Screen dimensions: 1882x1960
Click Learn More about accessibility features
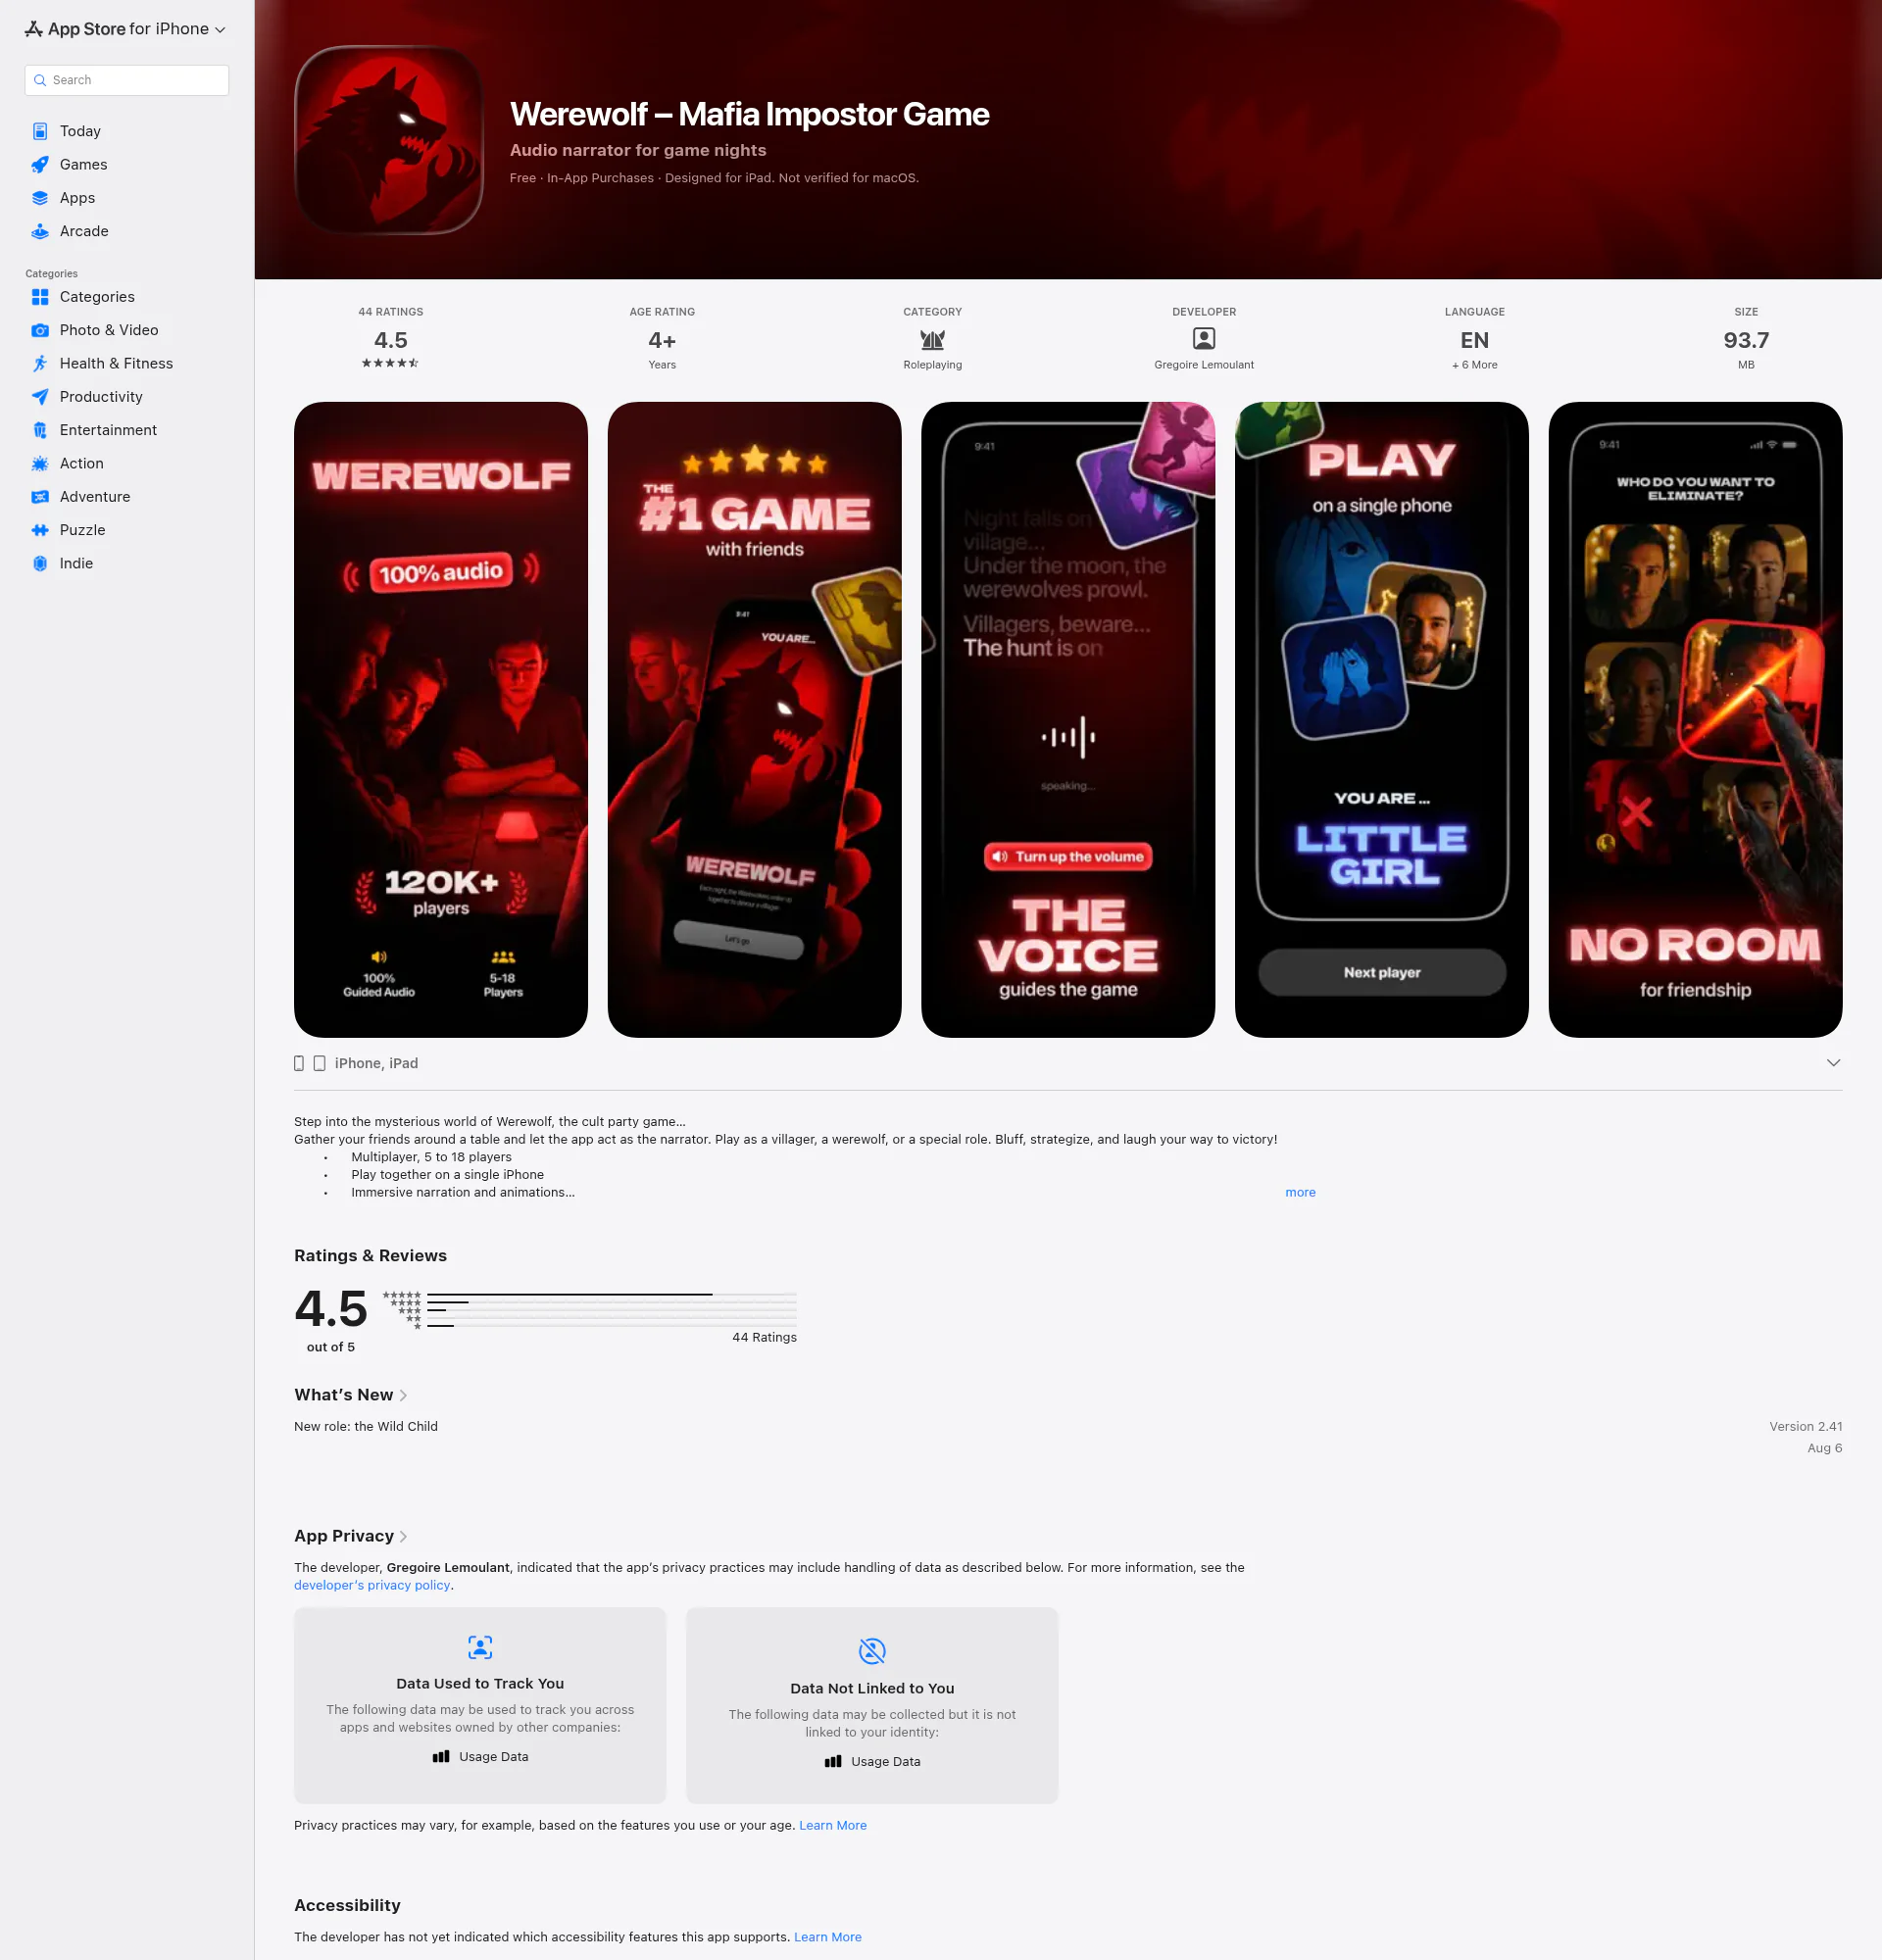coord(828,1937)
